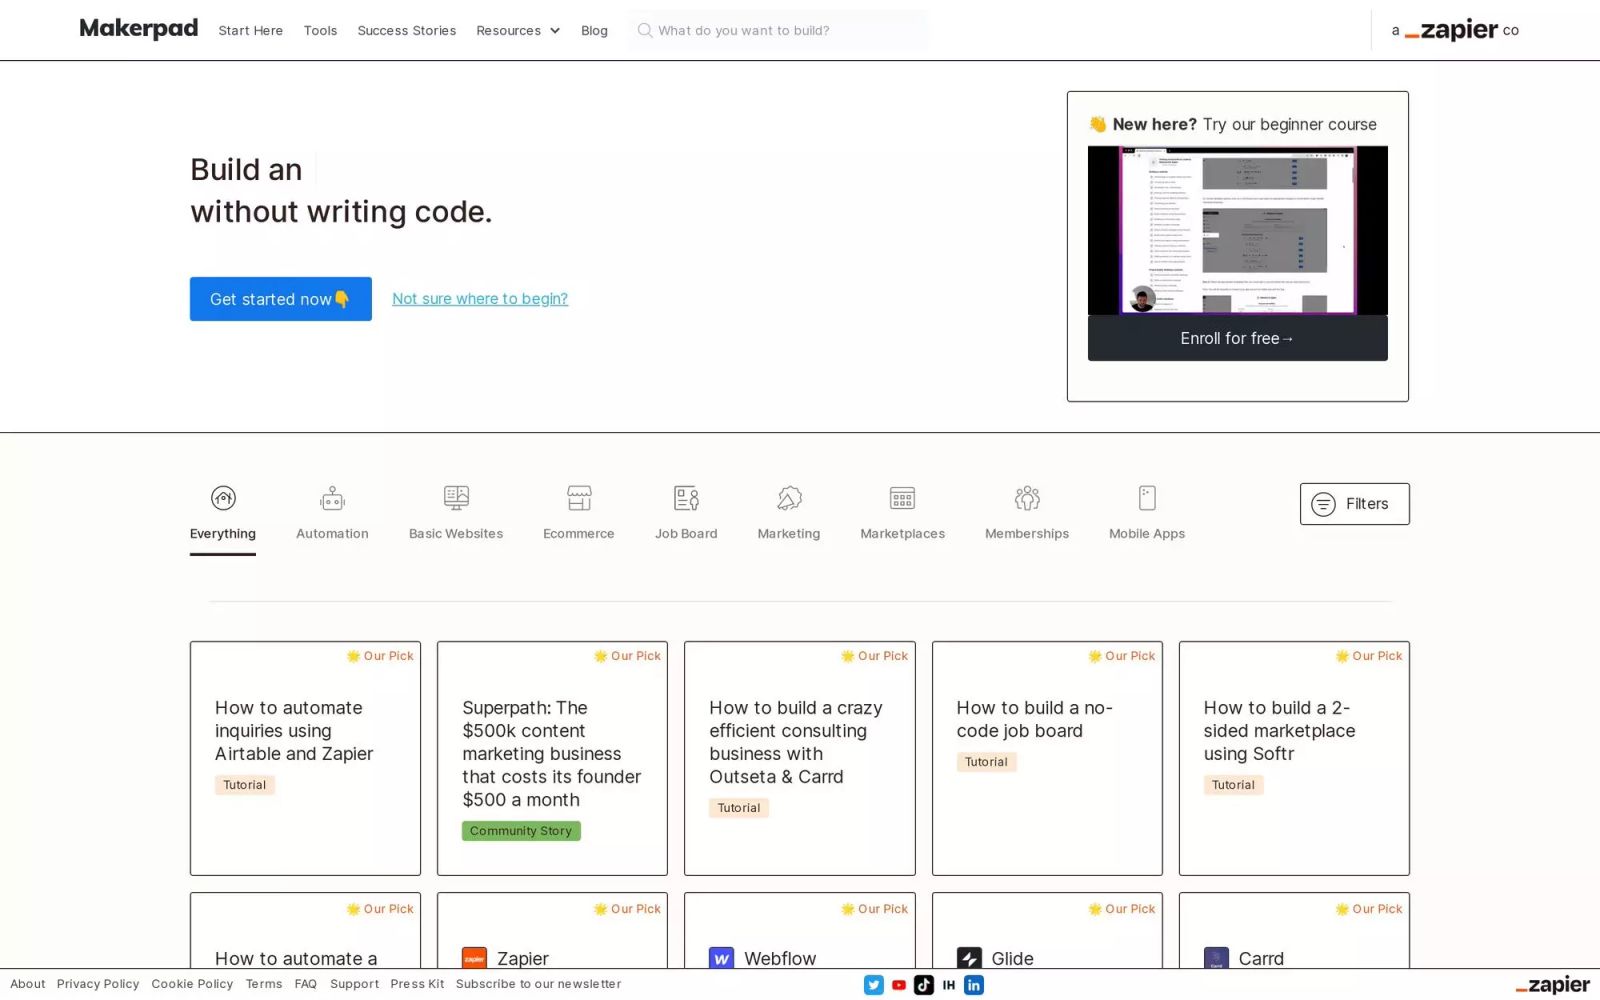Open 'How to automate inquiries using Airtable and Zapier'

(306, 758)
